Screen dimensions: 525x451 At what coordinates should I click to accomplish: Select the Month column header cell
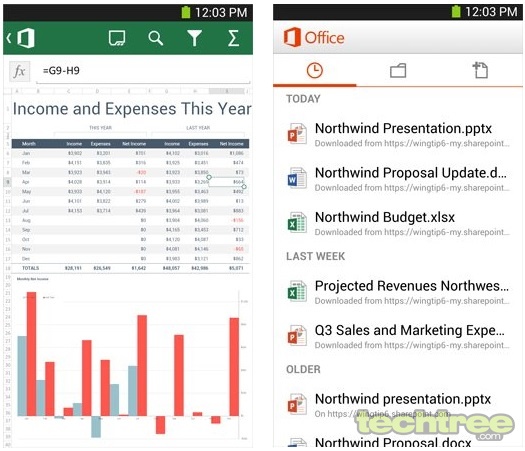(29, 144)
